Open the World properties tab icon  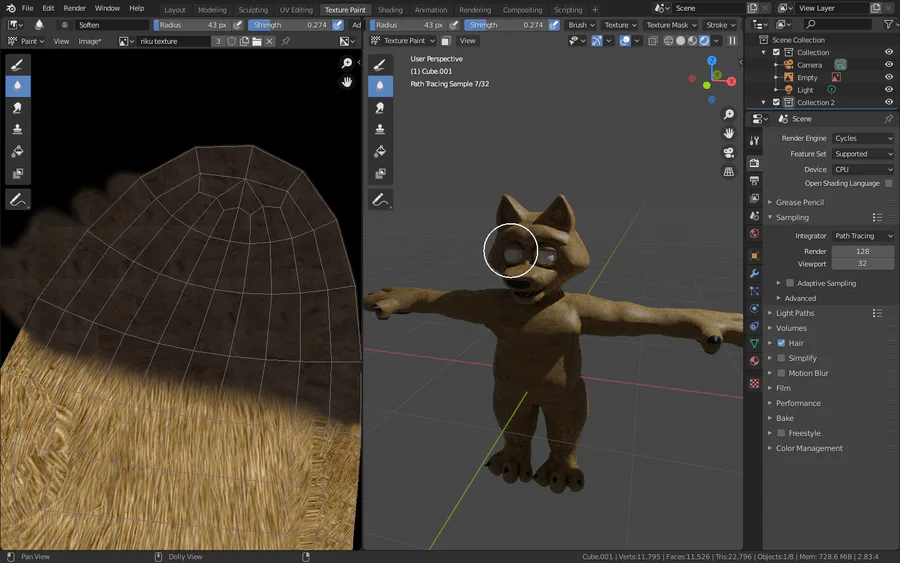click(x=754, y=234)
